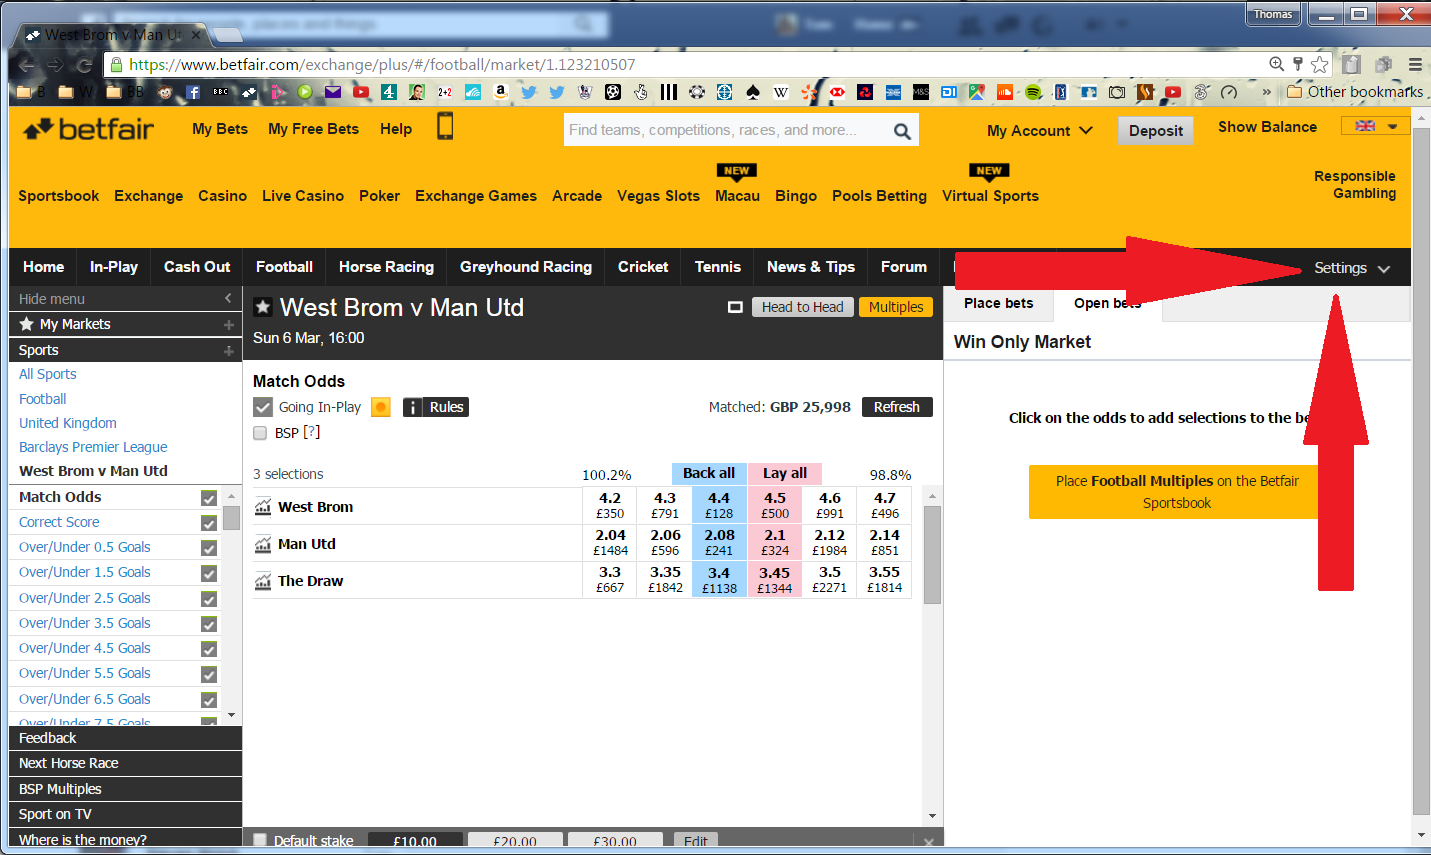
Task: Select the Lay all pink header
Action: (785, 473)
